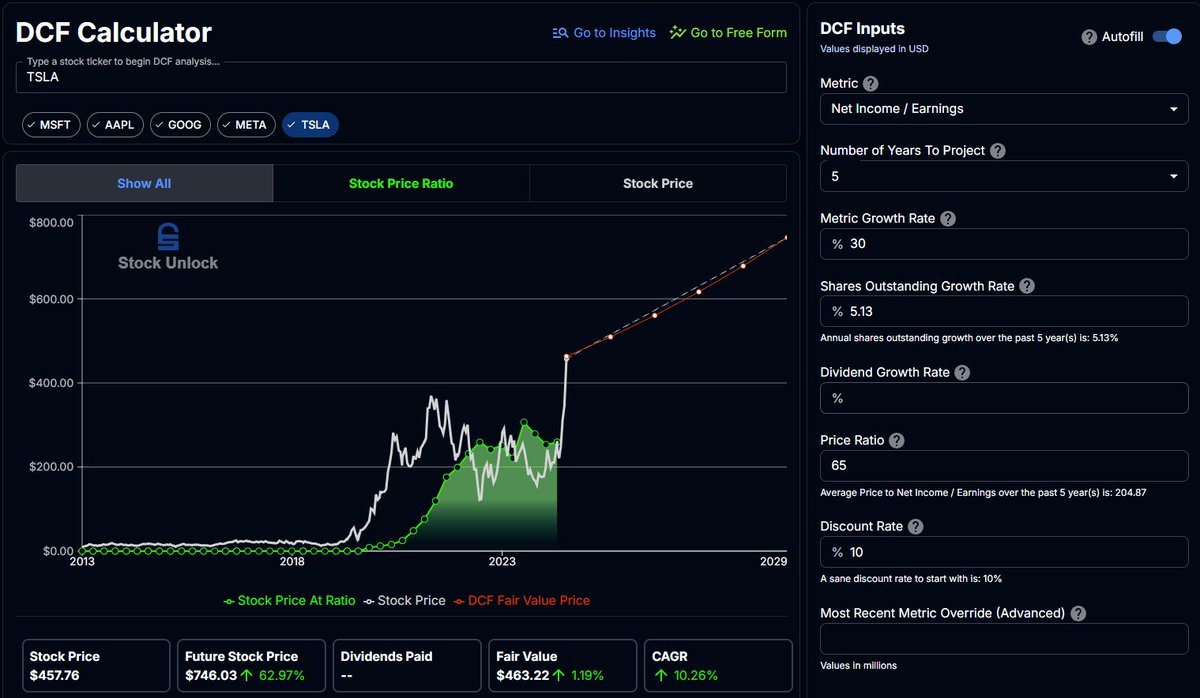Image resolution: width=1200 pixels, height=698 pixels.
Task: Click the Most Recent Metric Override input
Action: [x=1004, y=640]
